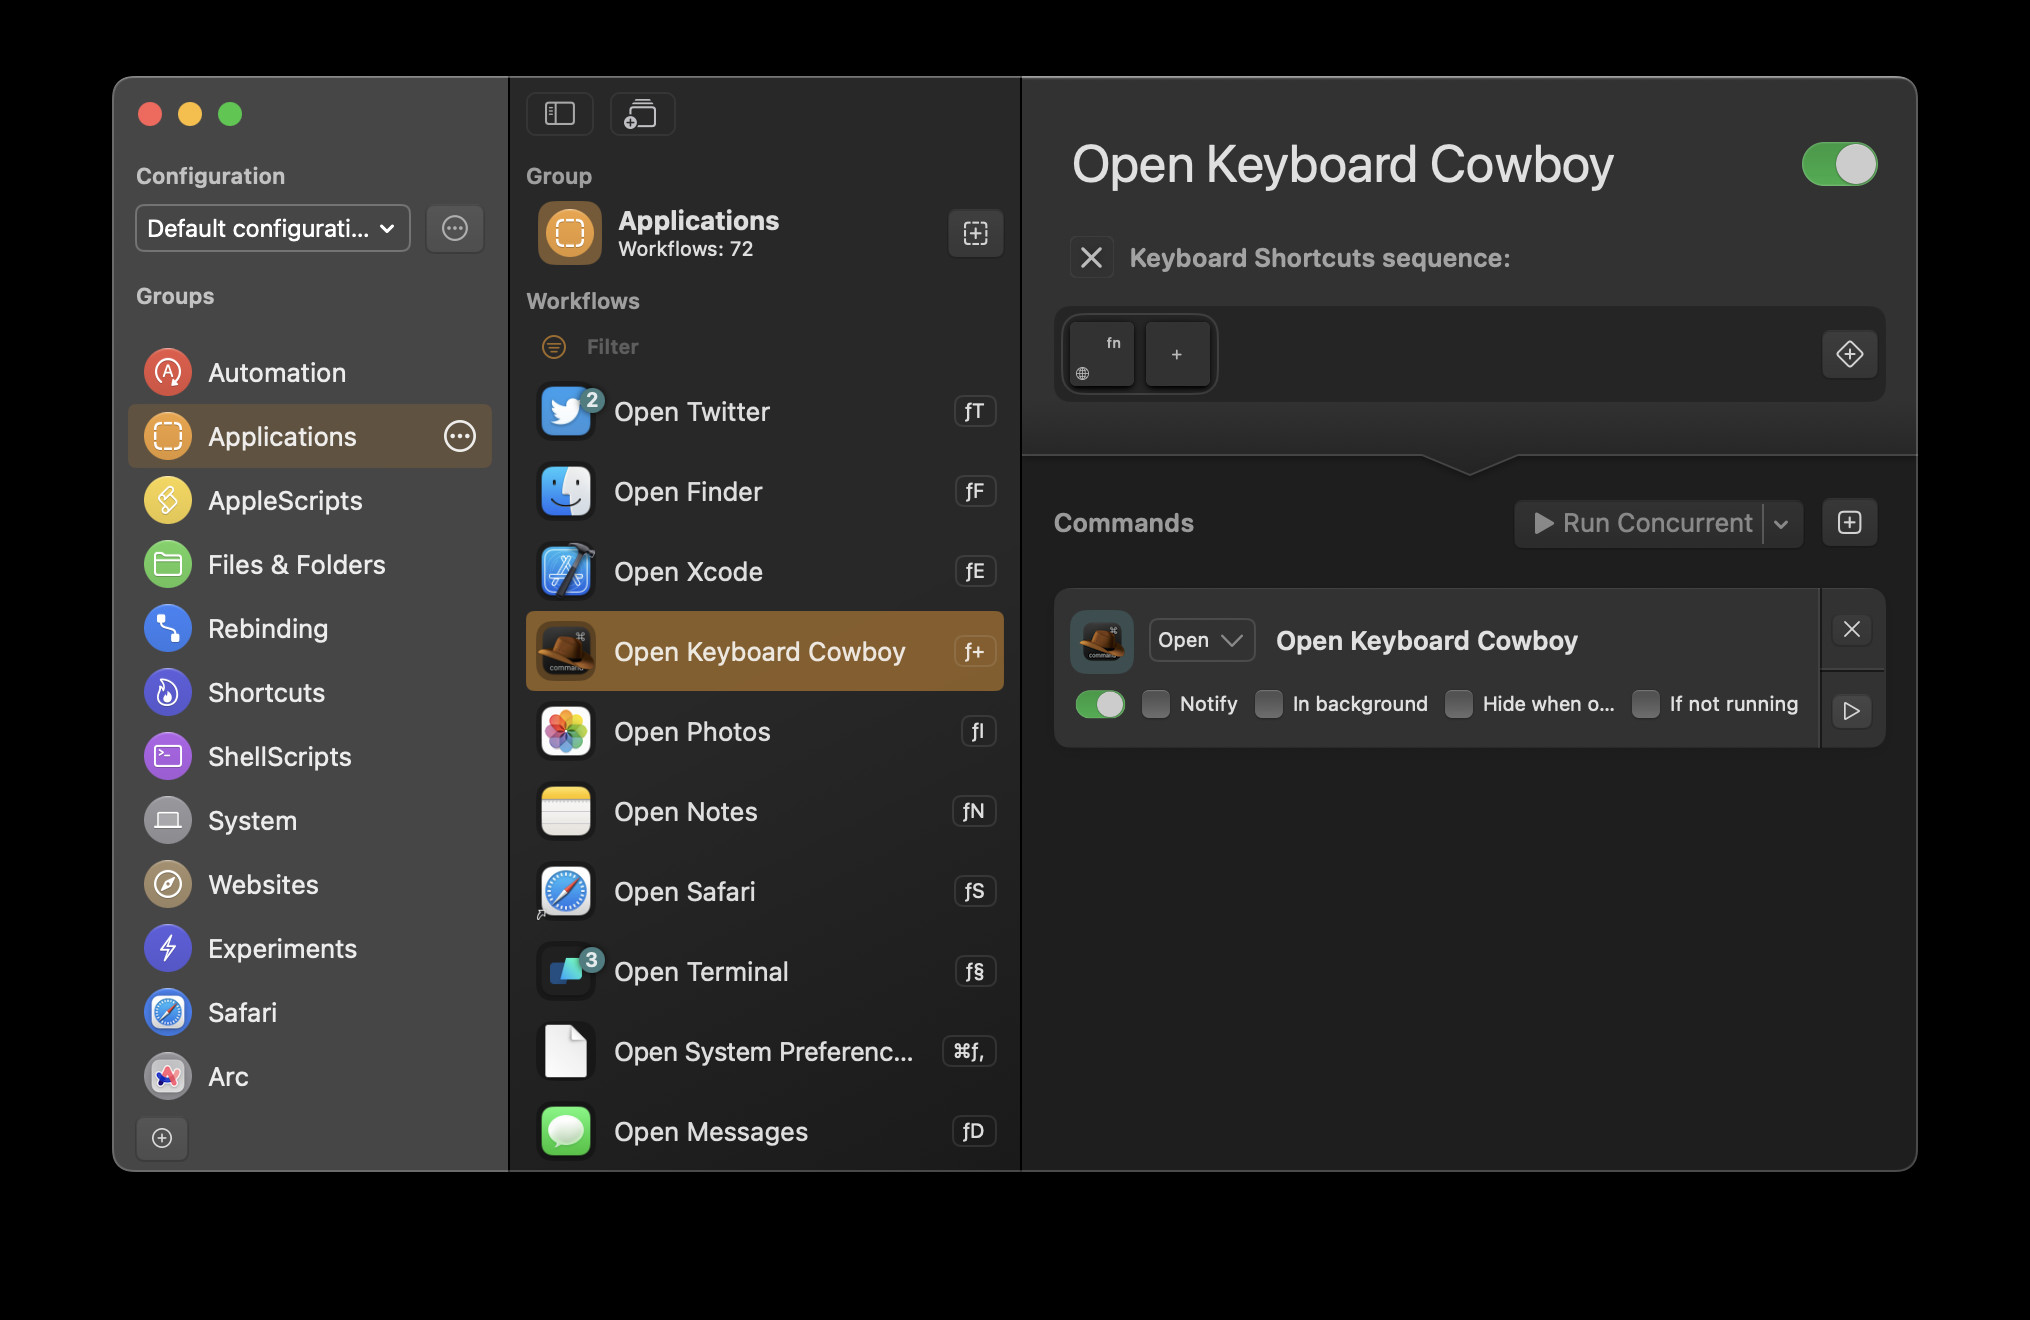The width and height of the screenshot is (2030, 1320).
Task: Select the Arc group
Action: click(x=310, y=1077)
